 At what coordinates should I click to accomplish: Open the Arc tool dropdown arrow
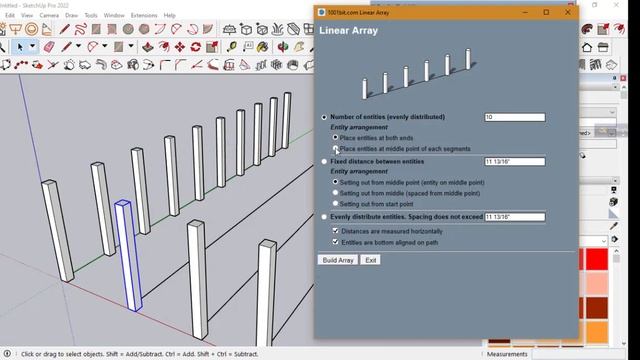tap(105, 47)
